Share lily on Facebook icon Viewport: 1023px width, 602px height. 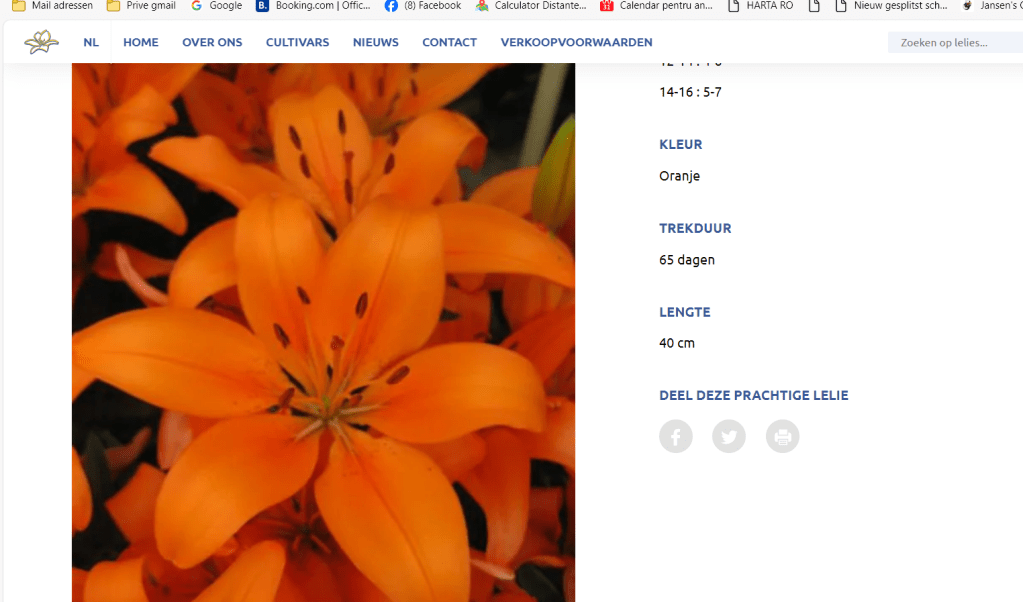click(676, 437)
